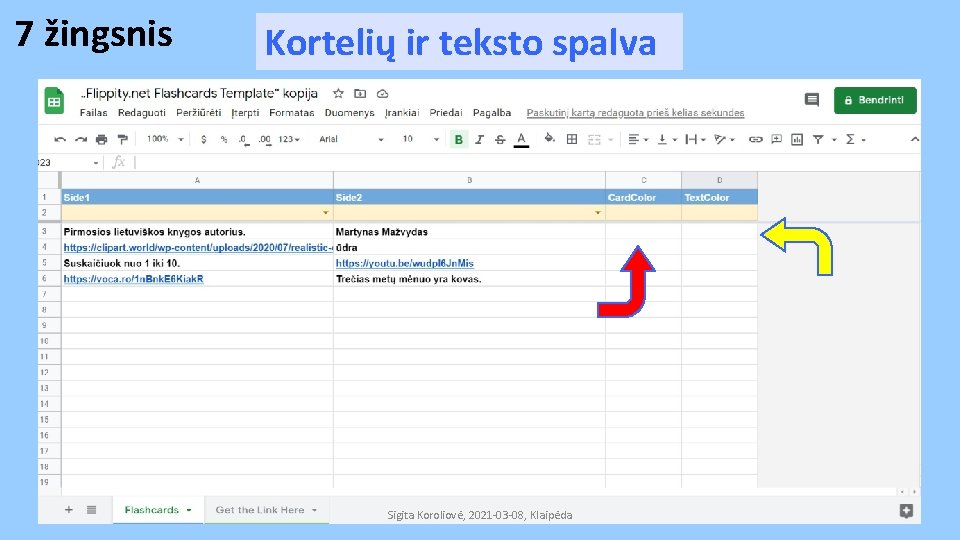
Task: Toggle strikethrough formatting
Action: coord(500,140)
